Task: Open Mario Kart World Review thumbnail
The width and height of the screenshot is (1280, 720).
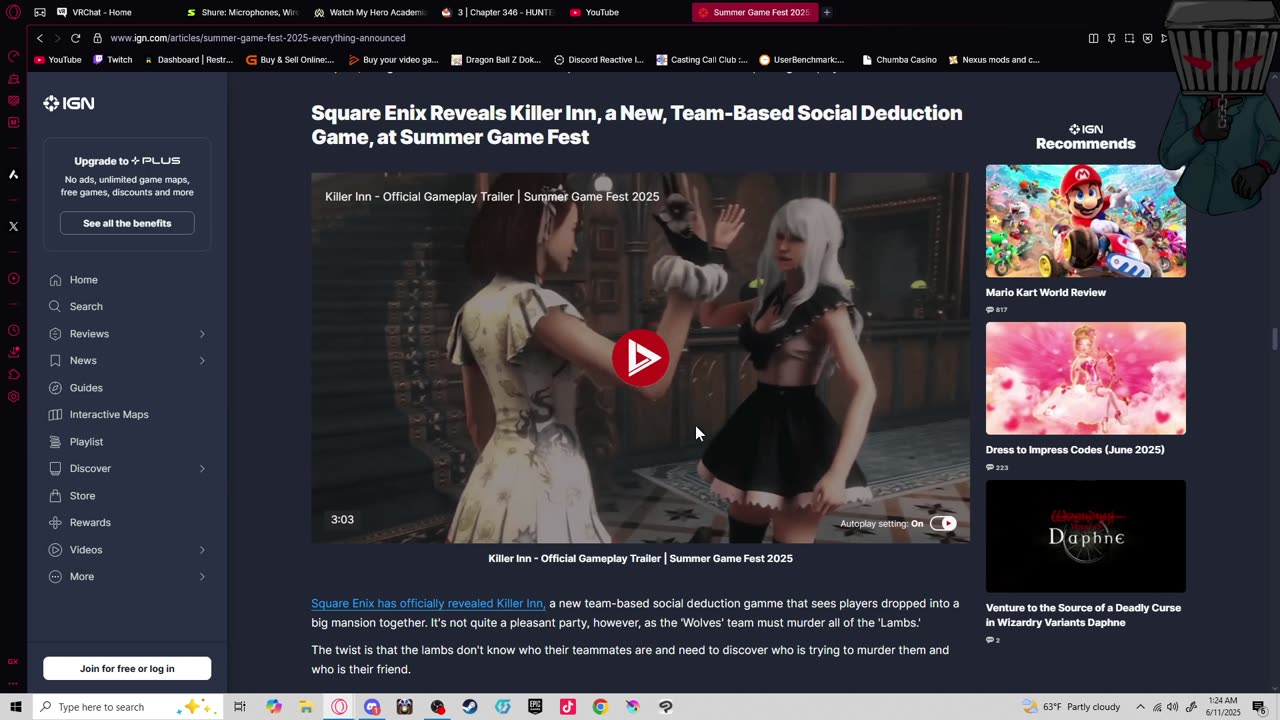Action: click(1085, 221)
